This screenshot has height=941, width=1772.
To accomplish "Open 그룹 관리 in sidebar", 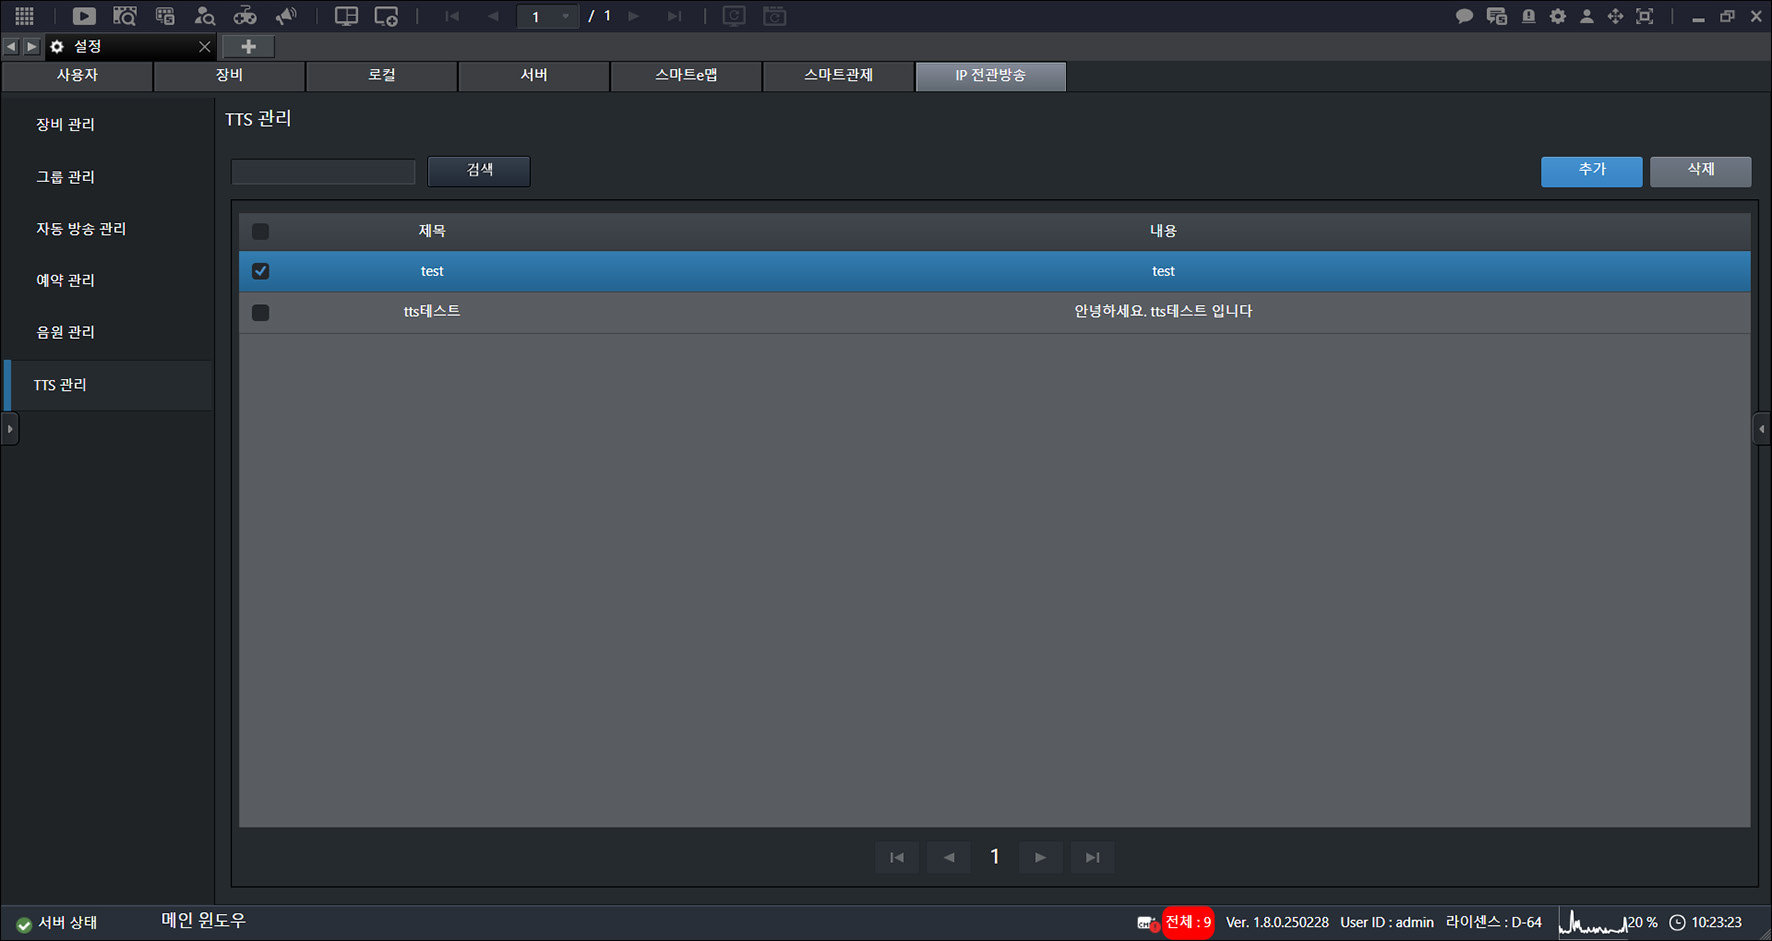I will [65, 177].
